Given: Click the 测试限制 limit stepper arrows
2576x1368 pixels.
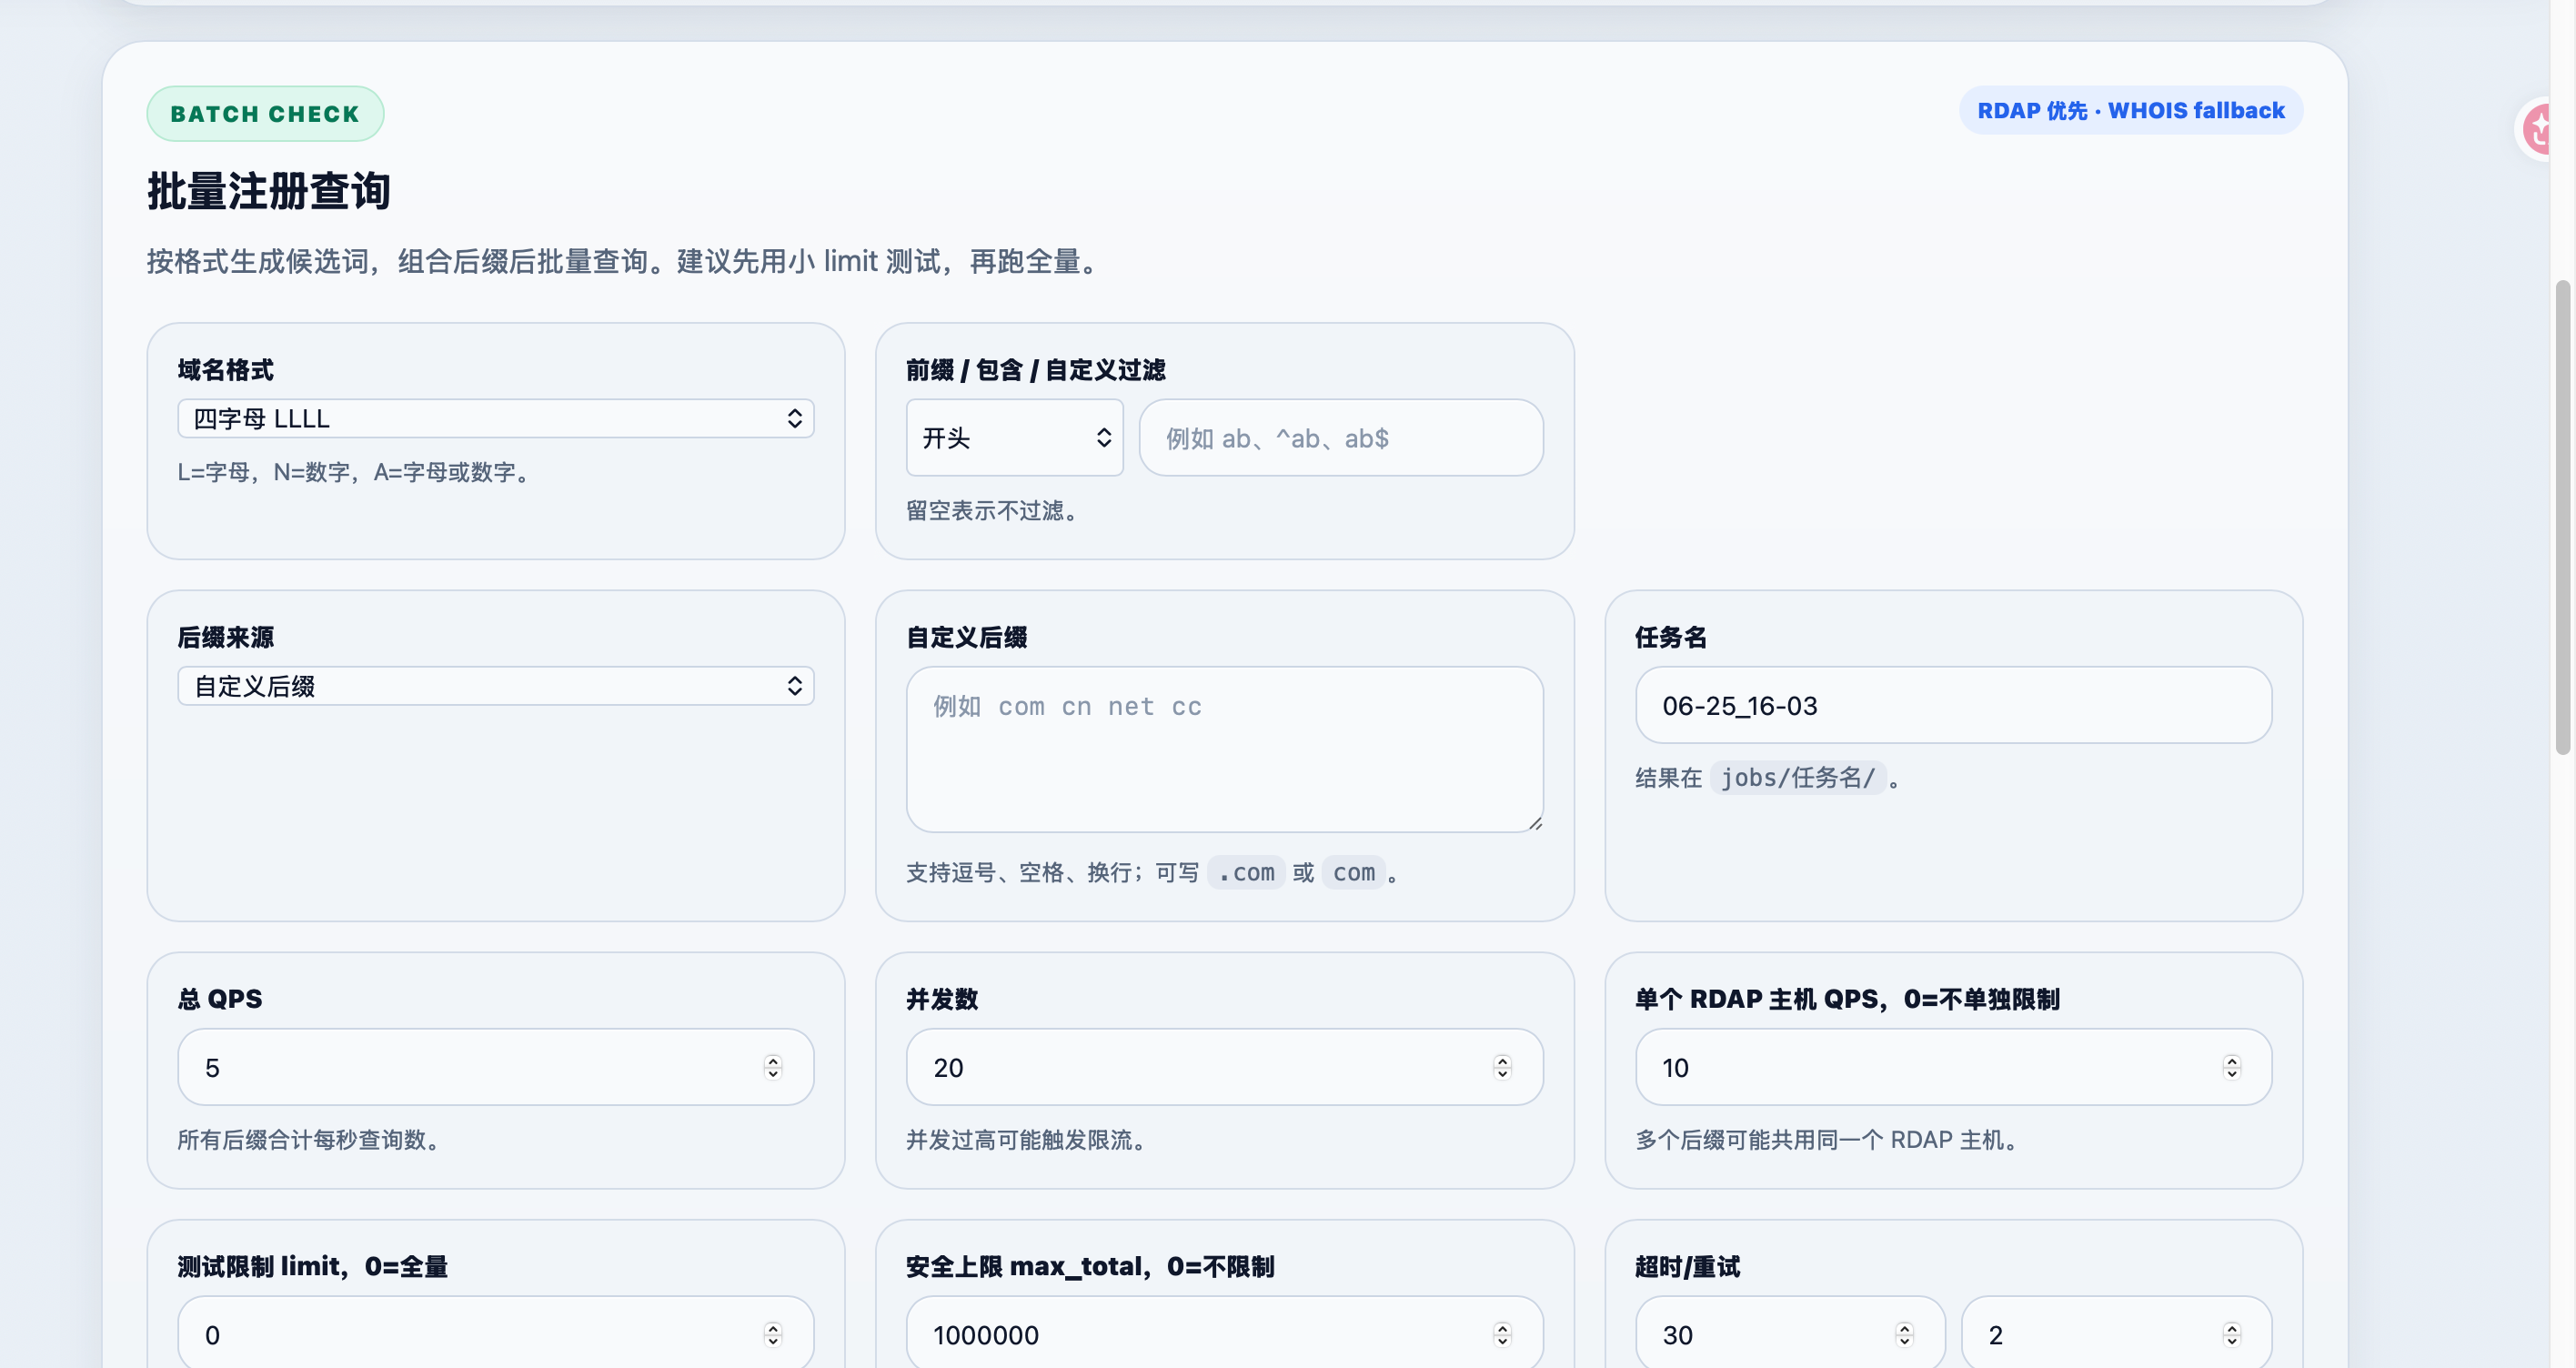Looking at the screenshot, I should click(773, 1334).
